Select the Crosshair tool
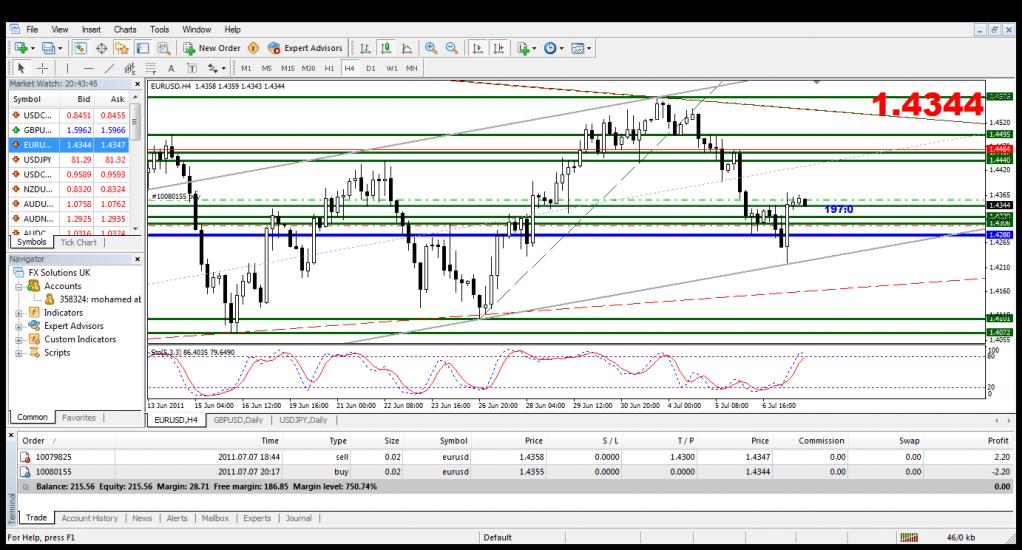The image size is (1022, 550). [x=41, y=68]
